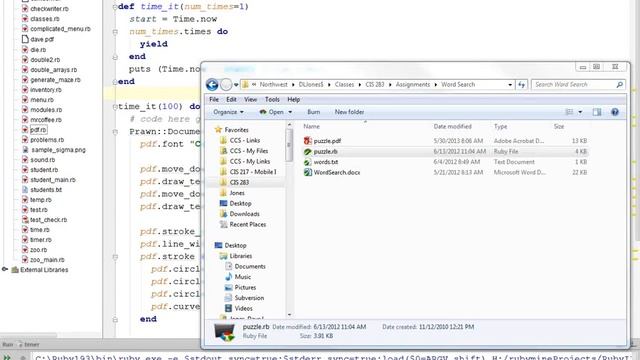
Task: Sort files by Name column header
Action: (x=311, y=127)
